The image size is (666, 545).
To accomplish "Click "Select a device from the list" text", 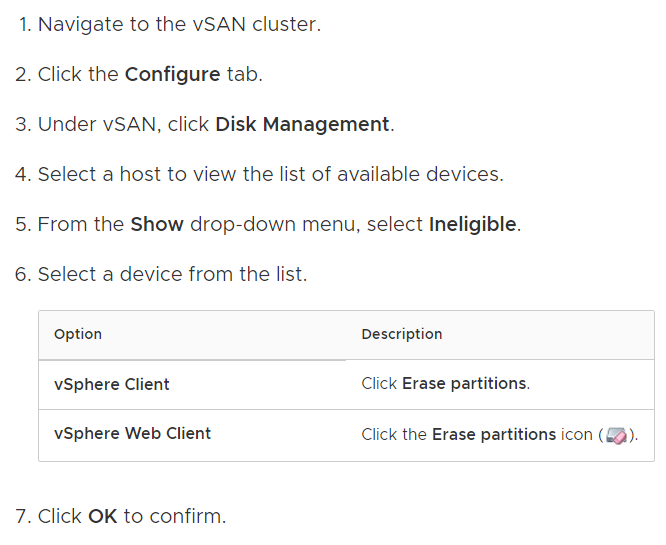I will 172,274.
